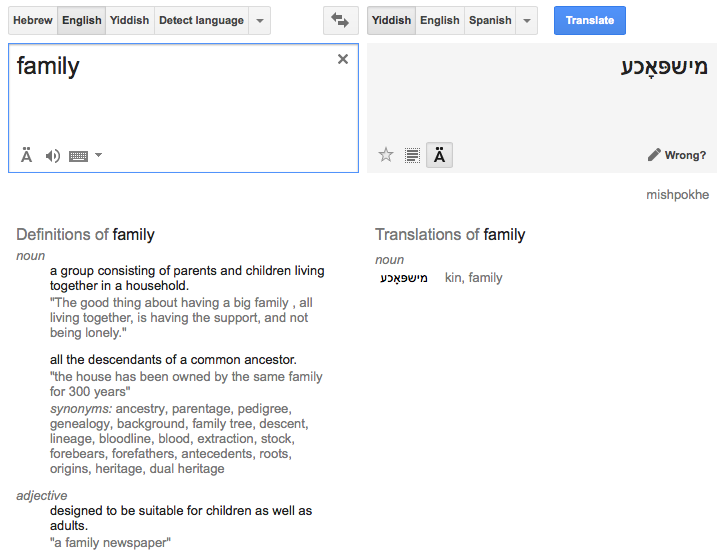Click synonym 'dual heritage'
The image size is (726, 556).
click(187, 469)
